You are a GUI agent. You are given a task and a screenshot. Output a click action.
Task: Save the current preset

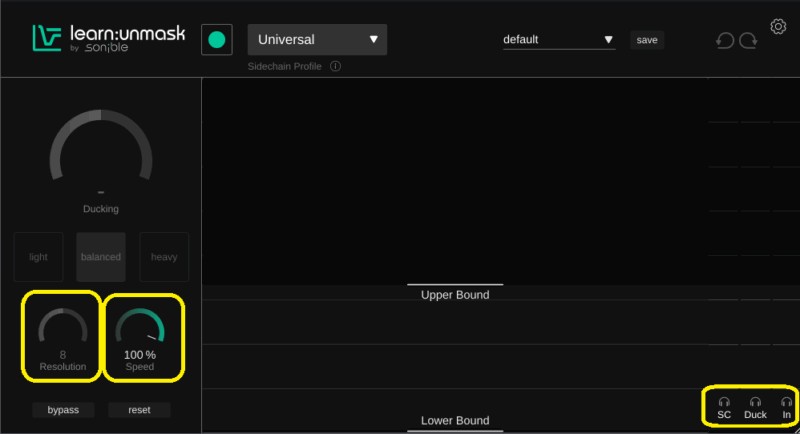click(x=647, y=40)
